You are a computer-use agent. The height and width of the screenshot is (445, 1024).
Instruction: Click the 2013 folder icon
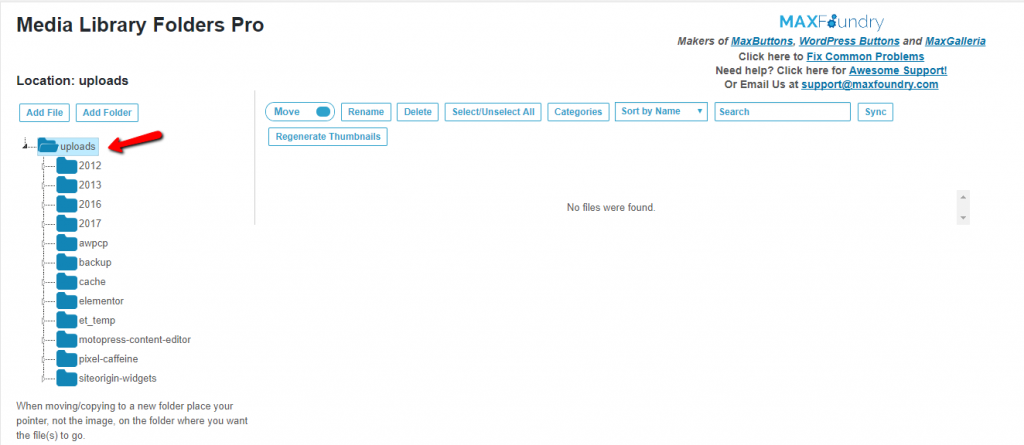click(x=67, y=185)
